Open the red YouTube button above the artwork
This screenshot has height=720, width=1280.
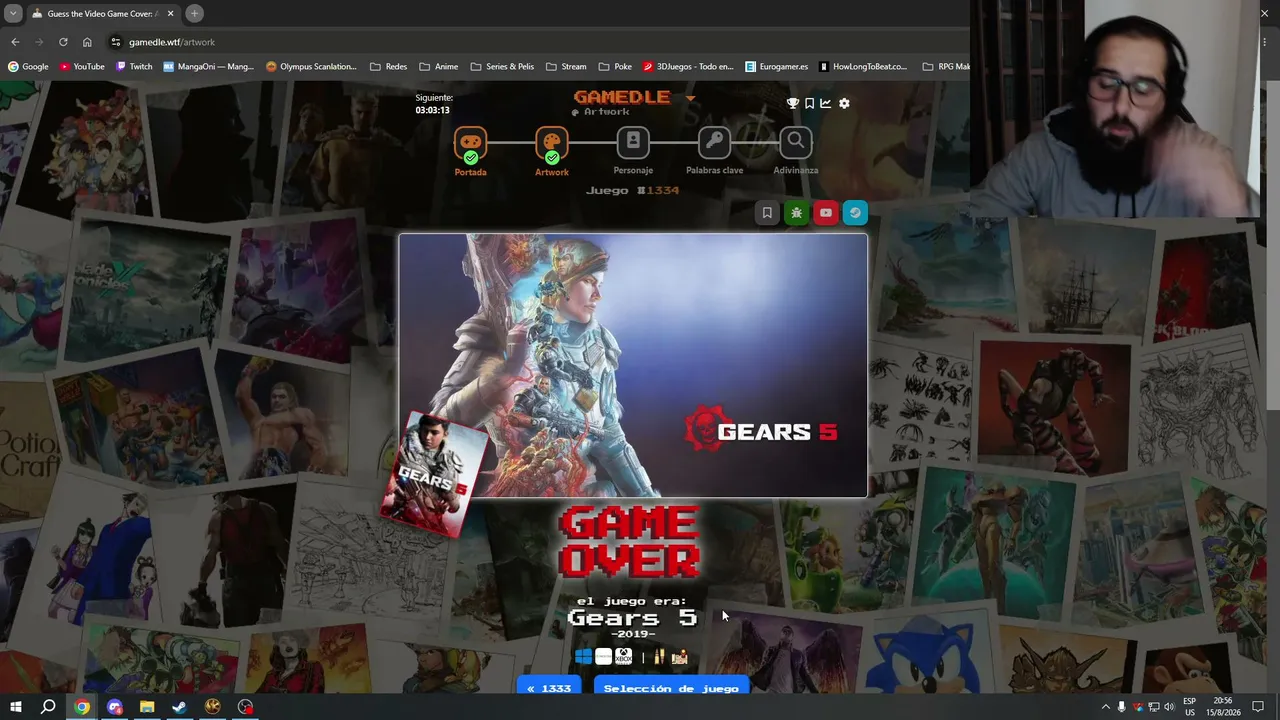tap(825, 212)
